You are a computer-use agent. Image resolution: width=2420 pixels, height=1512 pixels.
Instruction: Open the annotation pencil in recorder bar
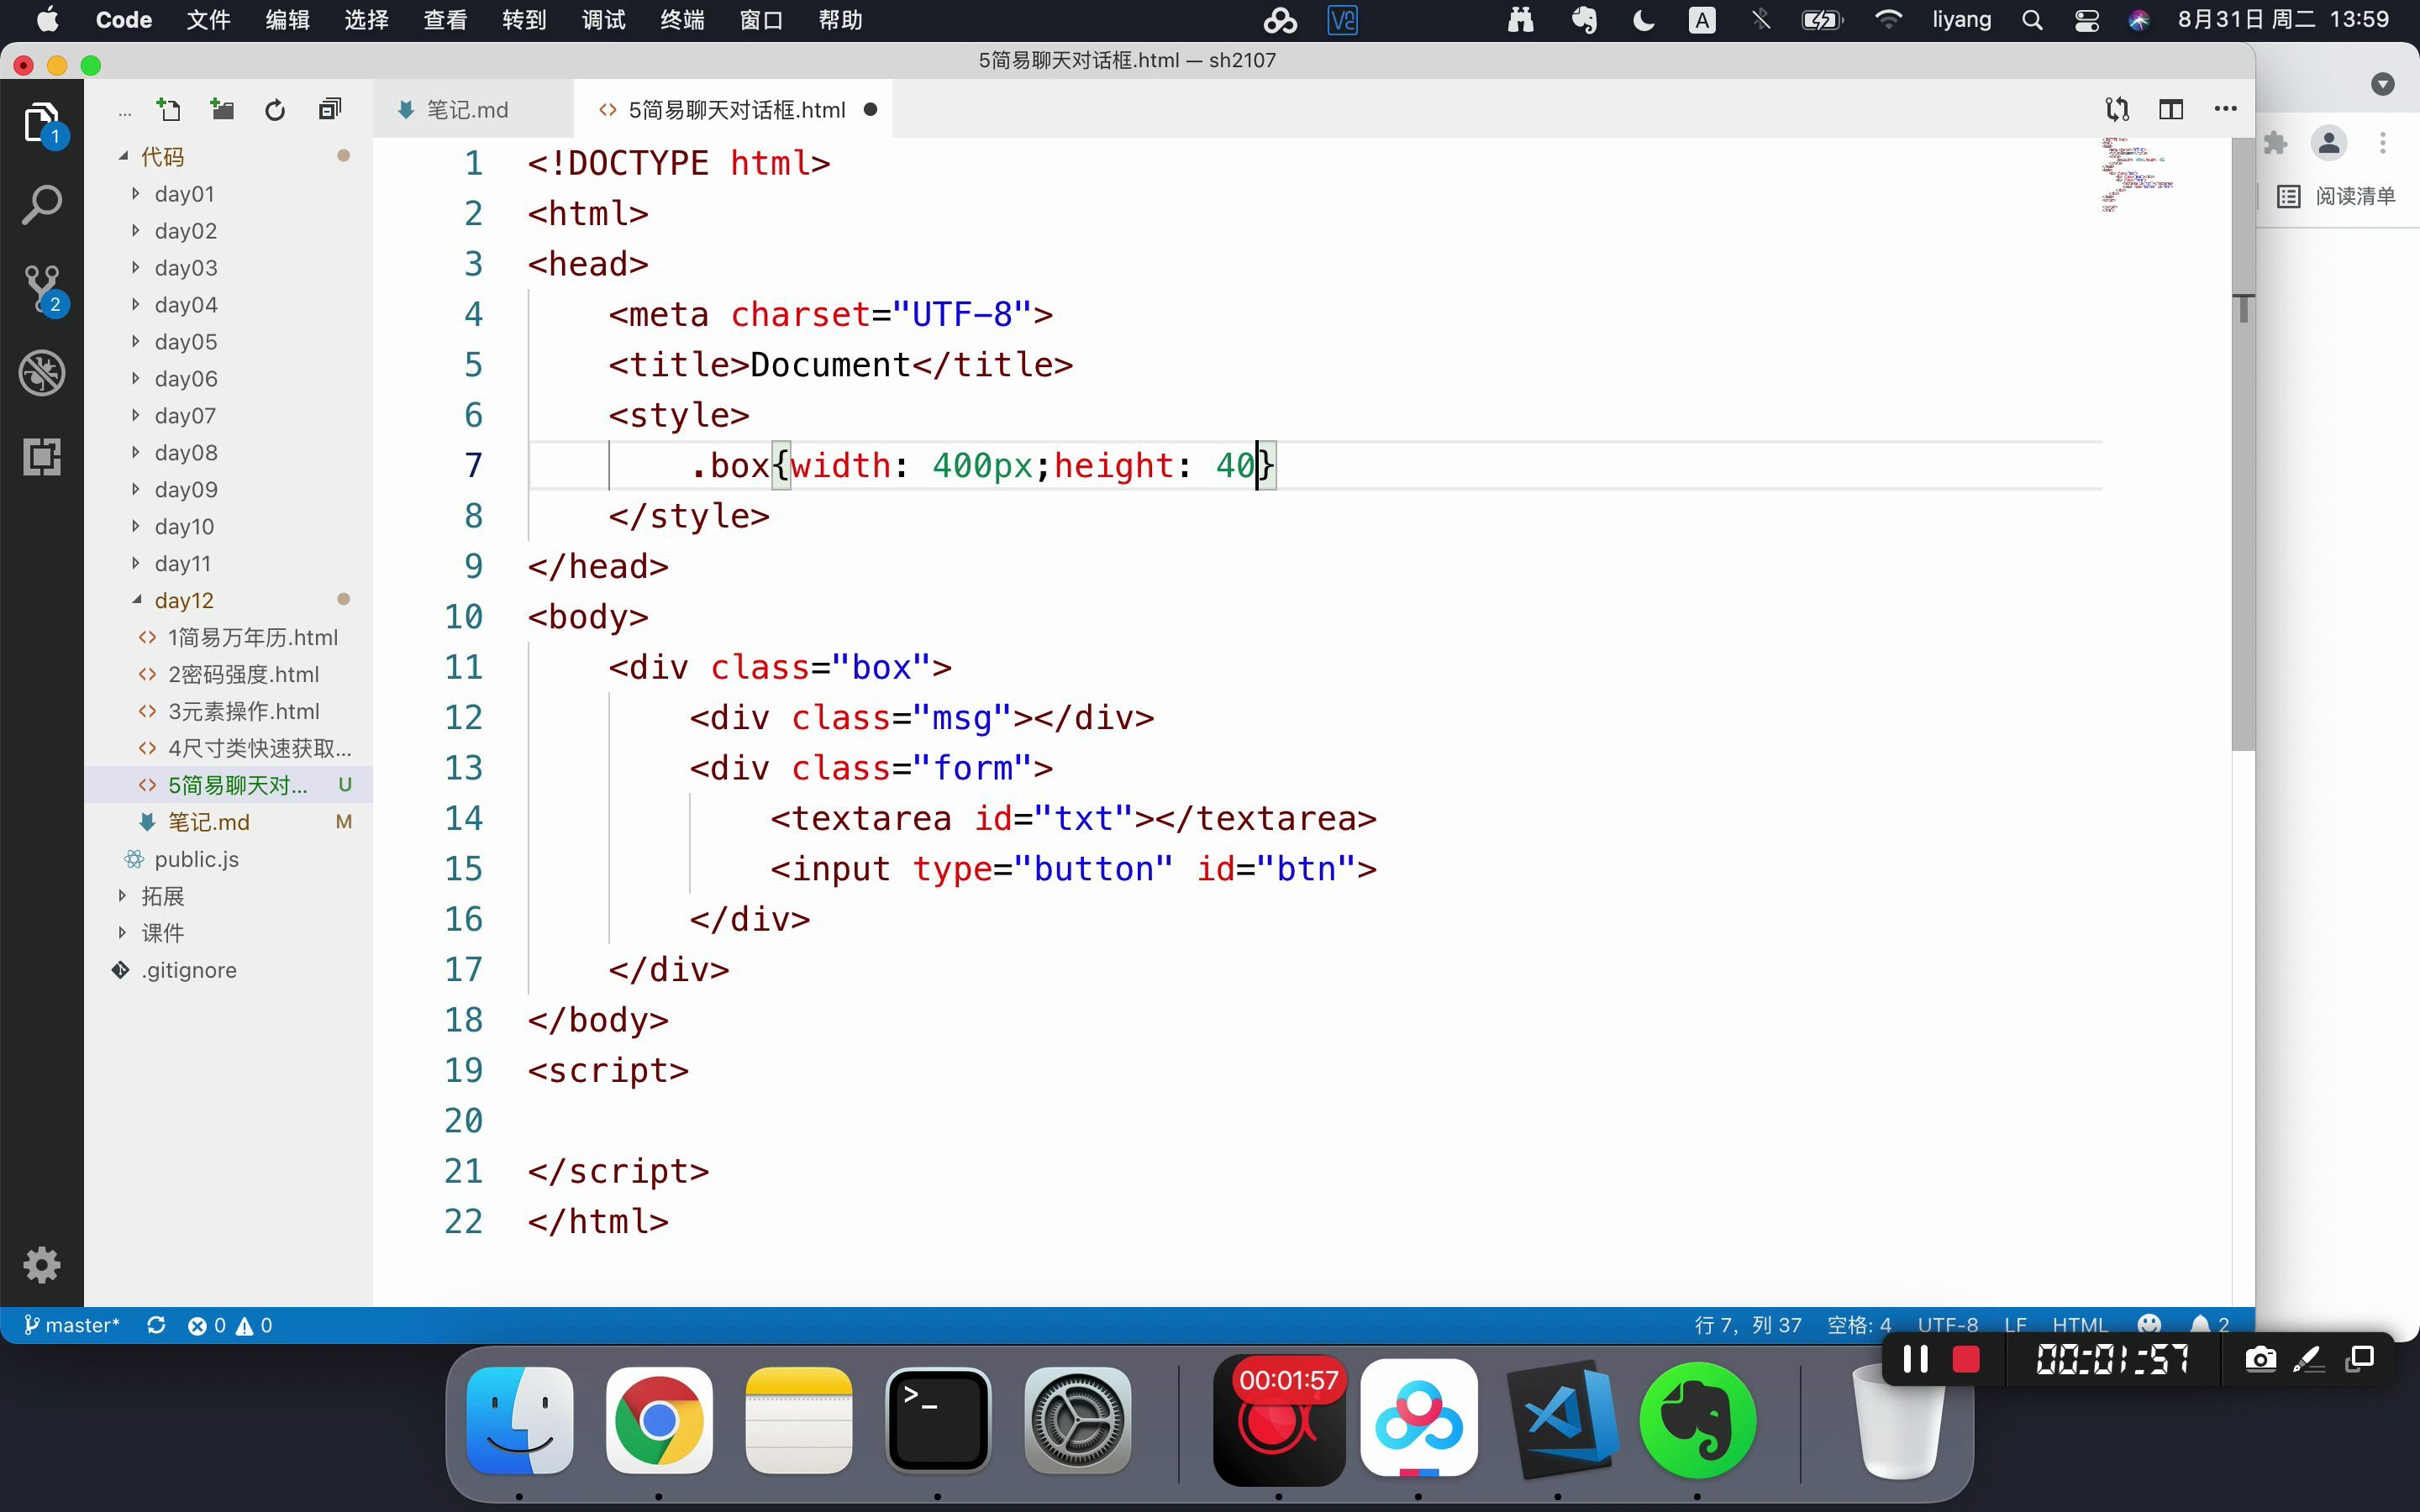(x=2309, y=1359)
